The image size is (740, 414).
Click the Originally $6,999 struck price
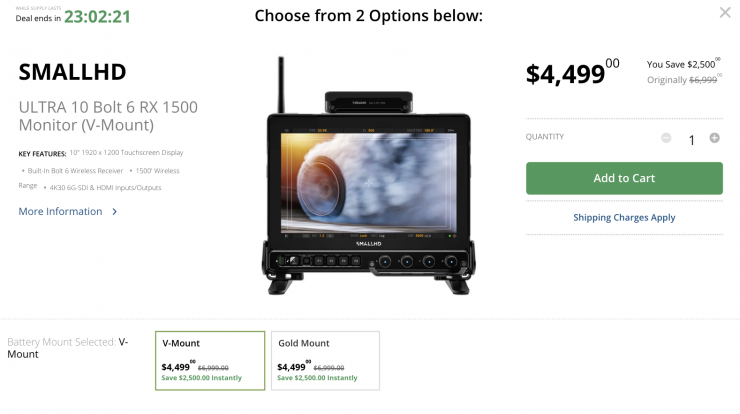[x=684, y=79]
